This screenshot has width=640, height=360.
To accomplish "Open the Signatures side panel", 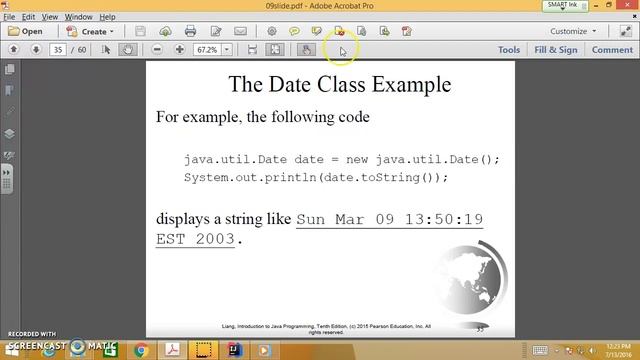I will (x=9, y=155).
